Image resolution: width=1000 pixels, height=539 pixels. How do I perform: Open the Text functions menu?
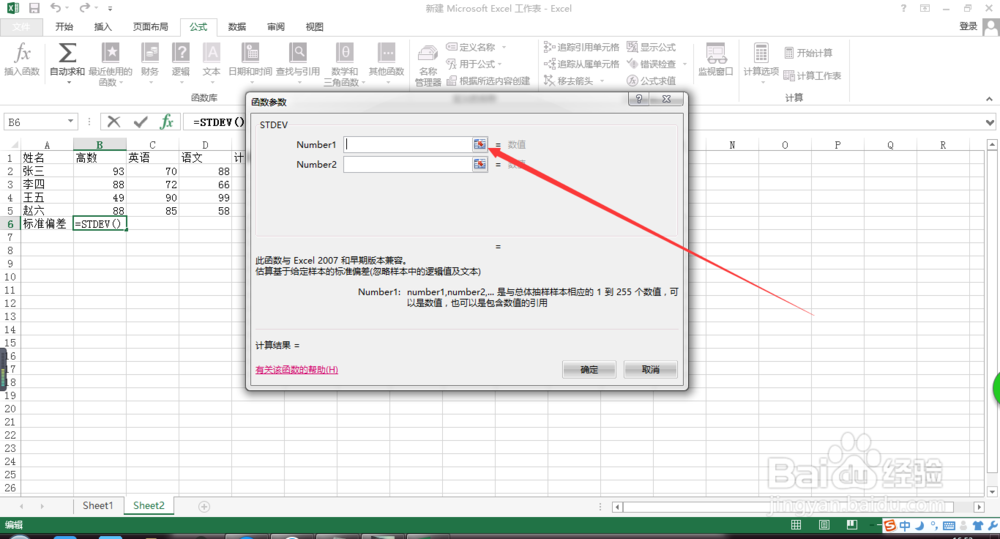point(211,63)
